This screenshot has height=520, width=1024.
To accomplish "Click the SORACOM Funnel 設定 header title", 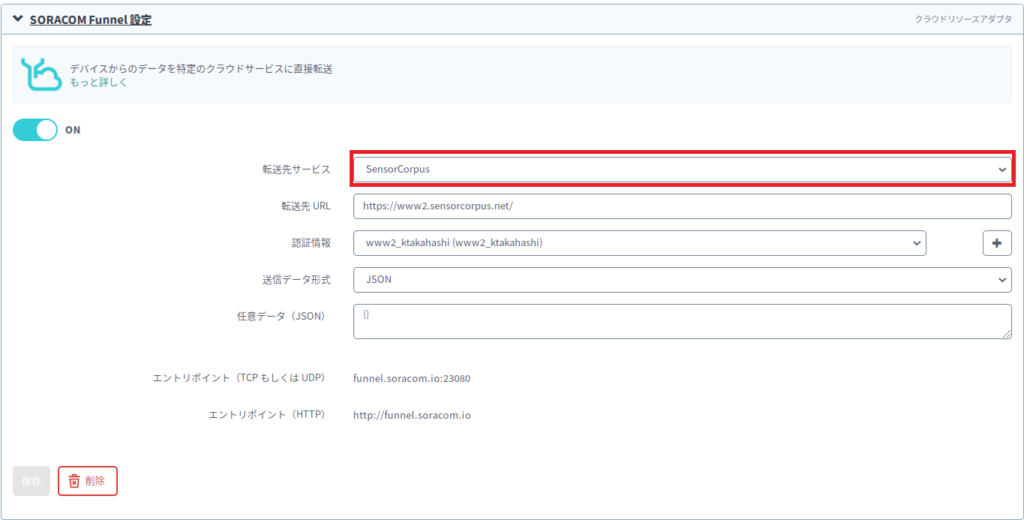I will pos(90,19).
